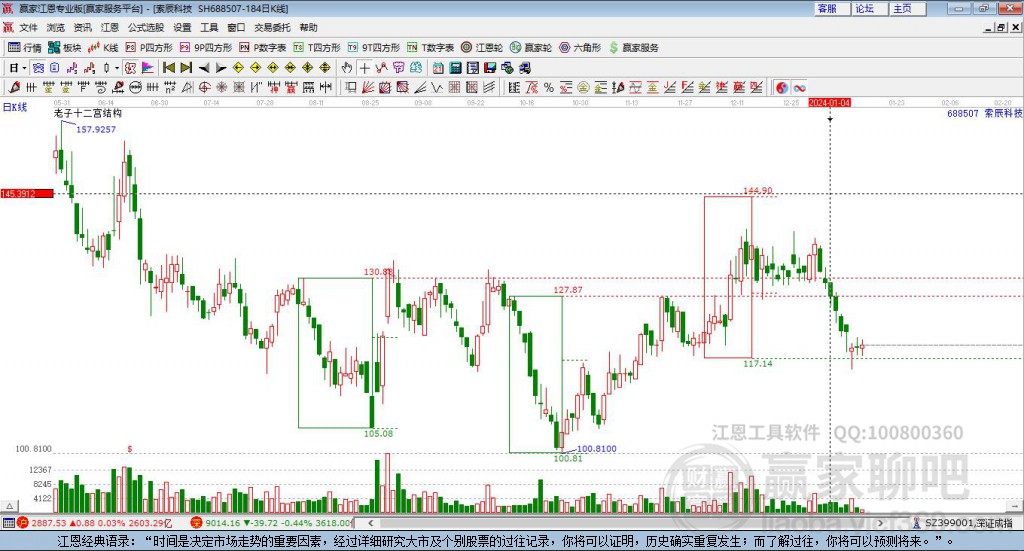Image resolution: width=1024 pixels, height=551 pixels.
Task: Open the P四方形 tool
Action: point(149,48)
